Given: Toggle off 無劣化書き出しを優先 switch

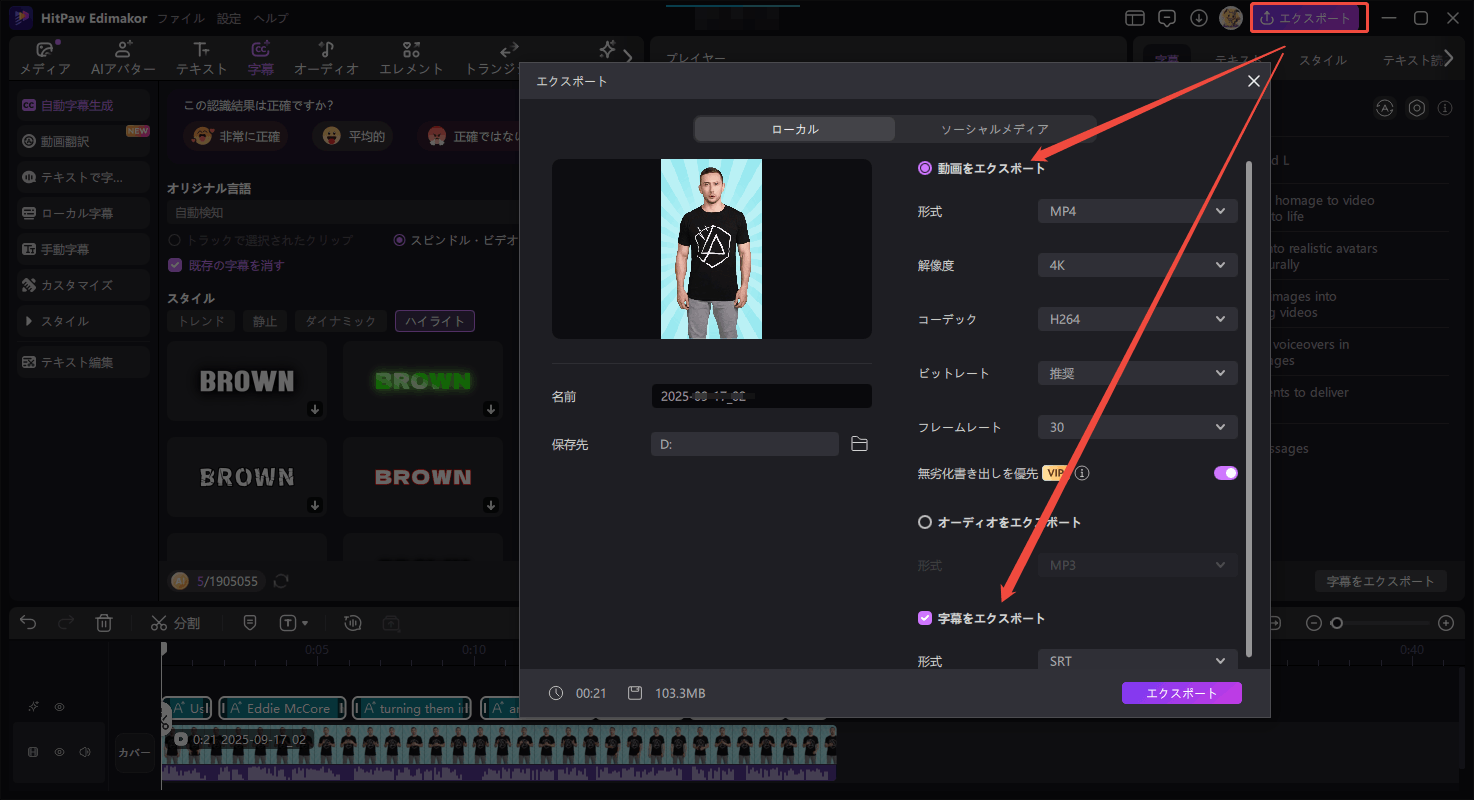Looking at the screenshot, I should click(x=1224, y=472).
